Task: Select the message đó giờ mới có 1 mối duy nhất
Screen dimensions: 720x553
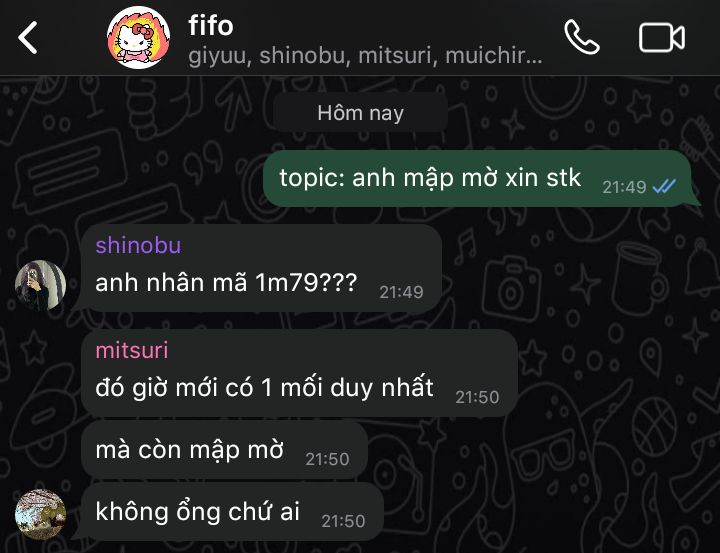Action: tap(299, 373)
